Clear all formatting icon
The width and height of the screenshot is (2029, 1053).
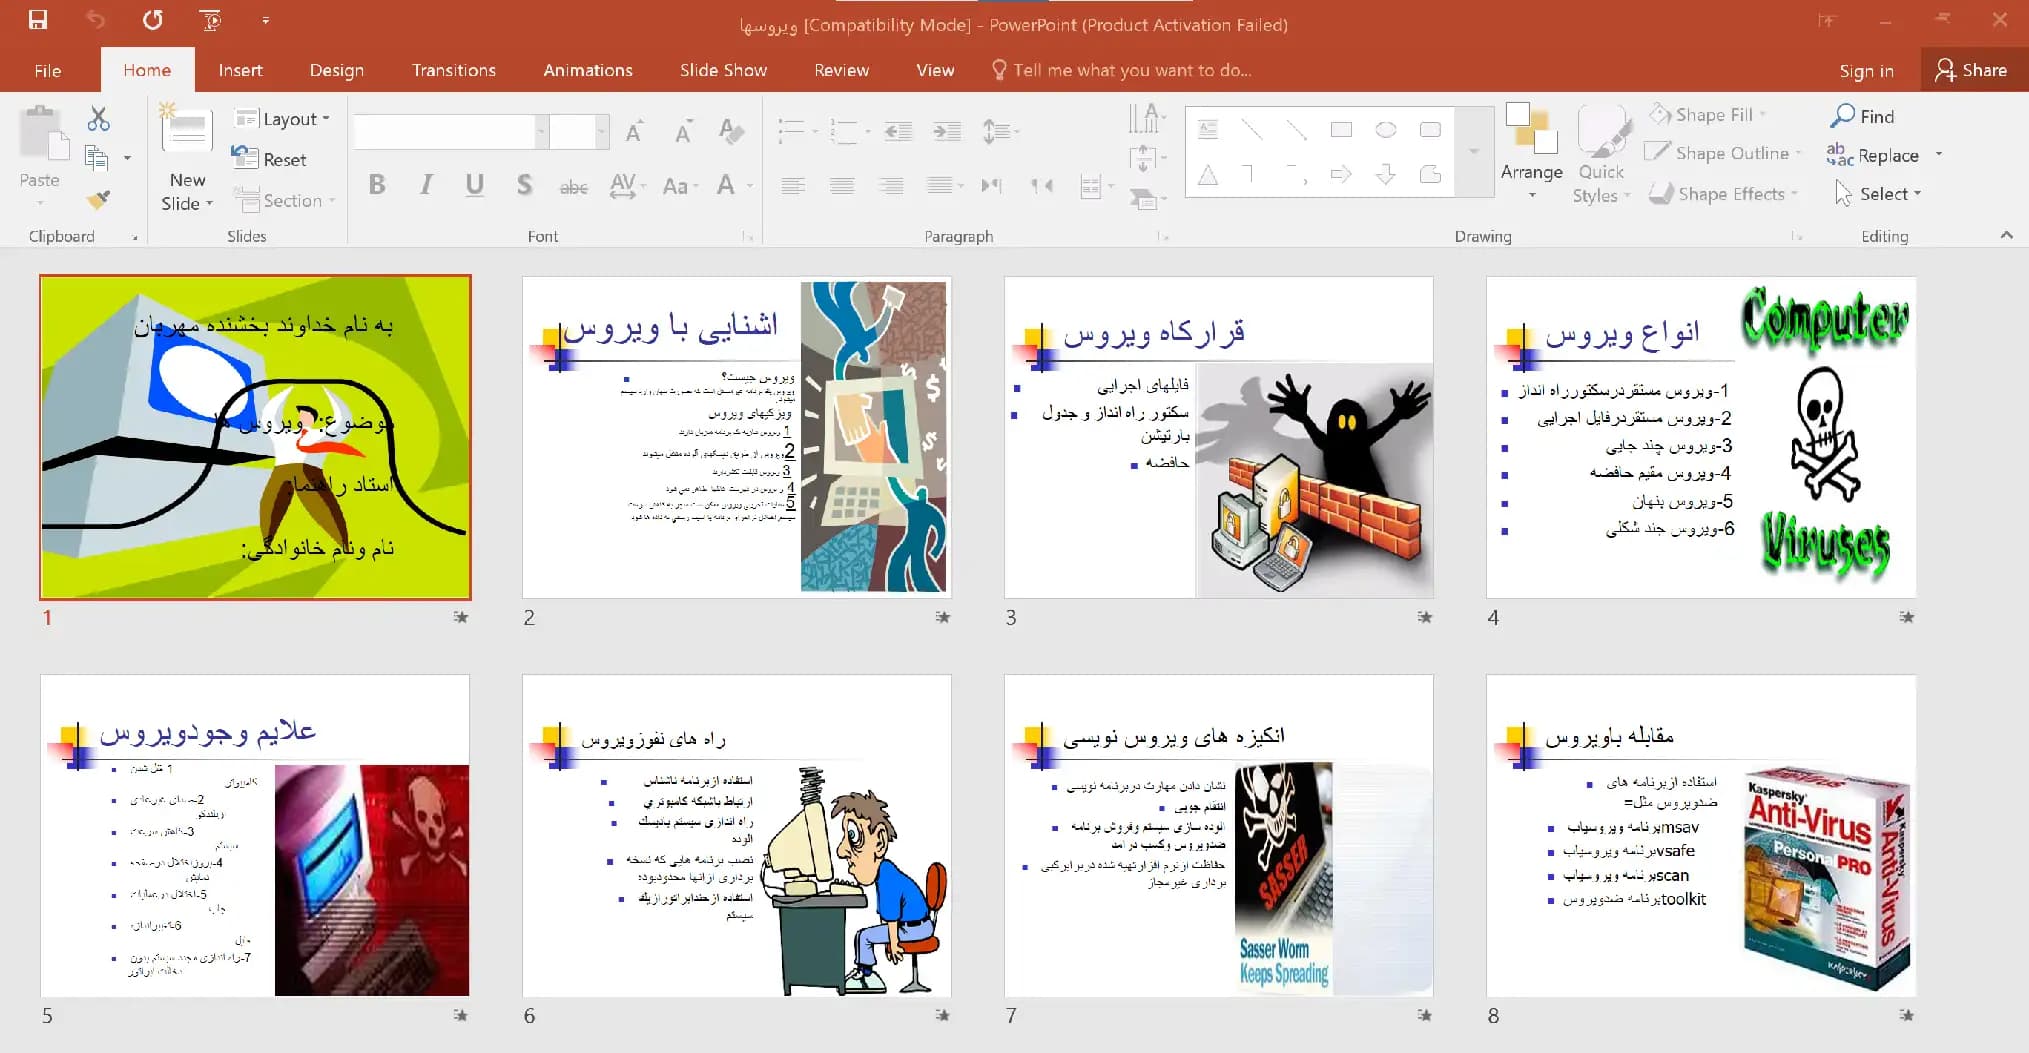(731, 131)
